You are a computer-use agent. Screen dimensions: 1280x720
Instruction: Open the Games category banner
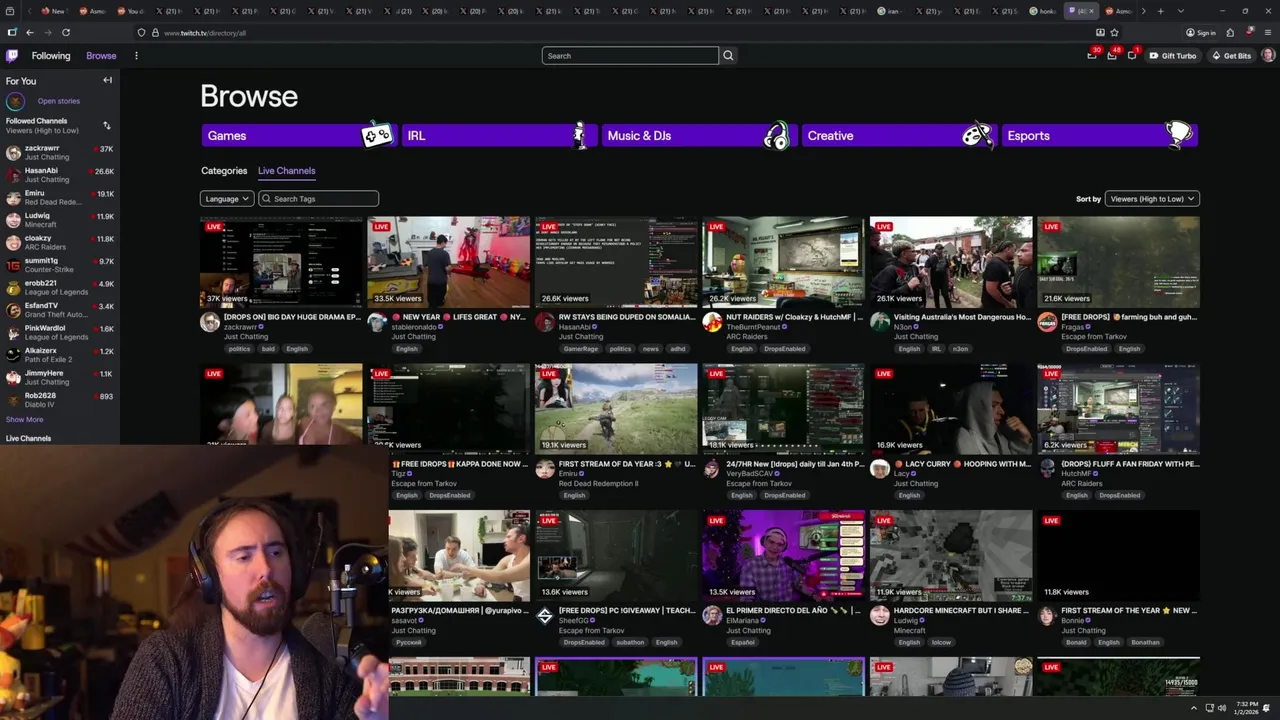(x=299, y=135)
